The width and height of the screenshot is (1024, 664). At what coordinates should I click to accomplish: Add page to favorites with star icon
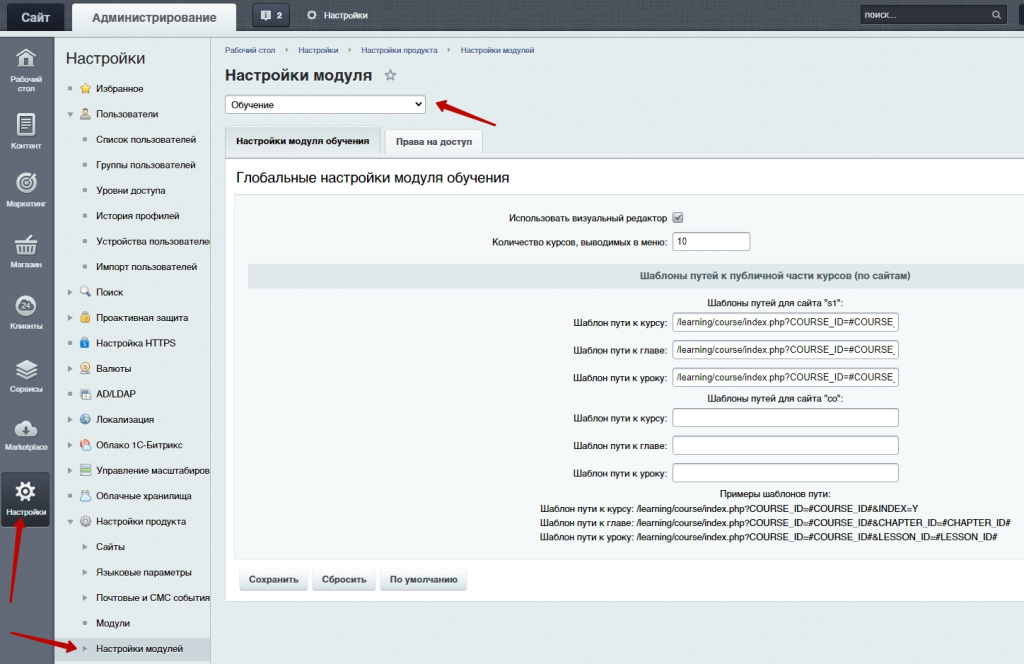tap(391, 75)
